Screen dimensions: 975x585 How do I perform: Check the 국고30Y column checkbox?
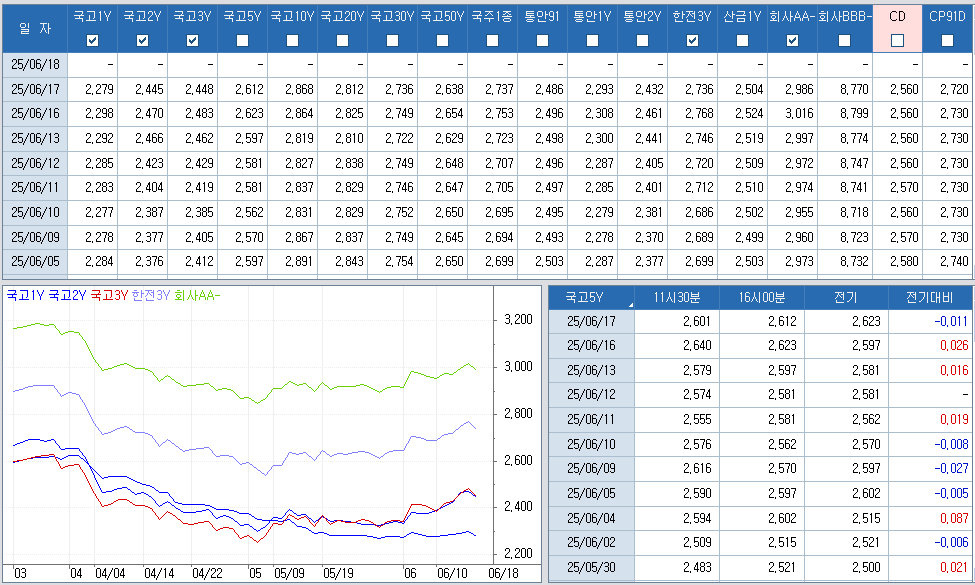[393, 40]
